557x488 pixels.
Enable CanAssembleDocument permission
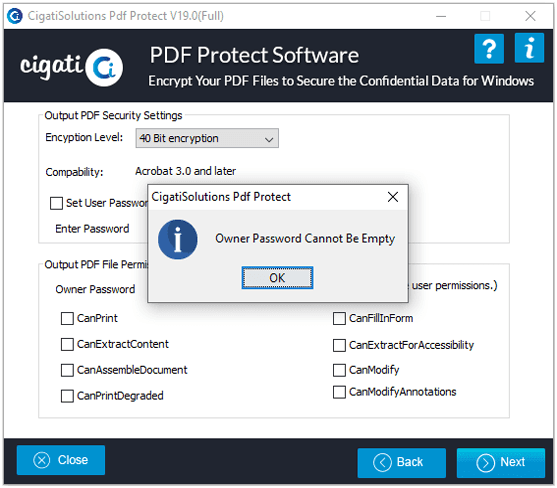click(x=67, y=370)
